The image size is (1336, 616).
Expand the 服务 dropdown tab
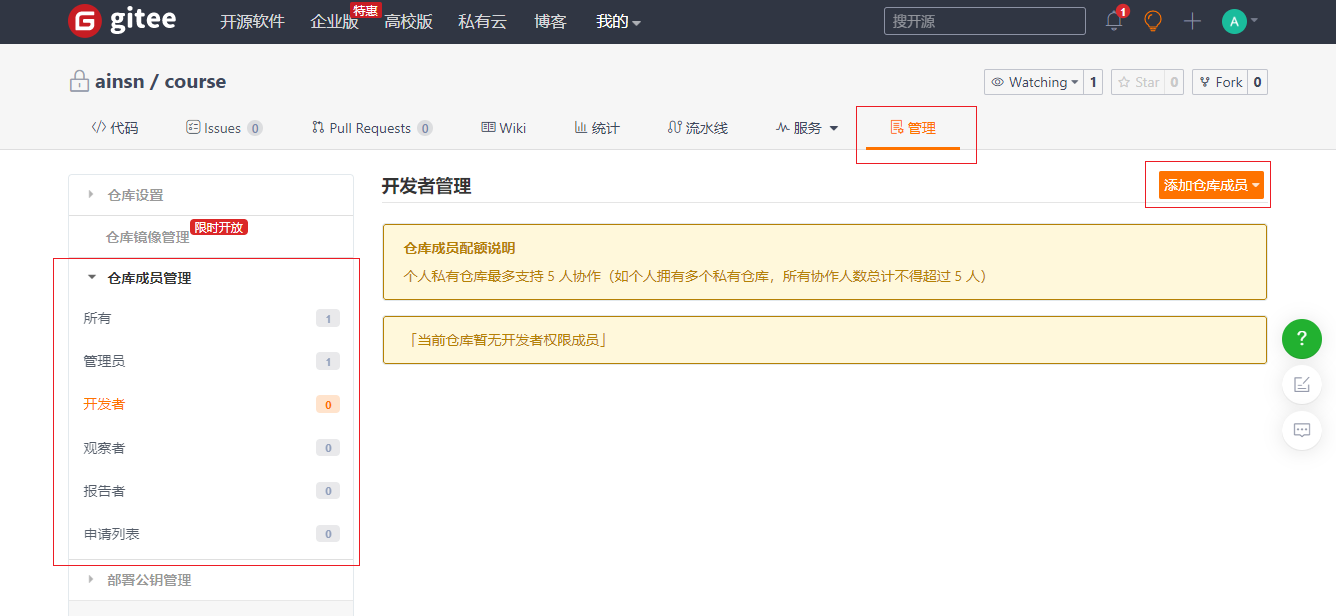[x=807, y=128]
